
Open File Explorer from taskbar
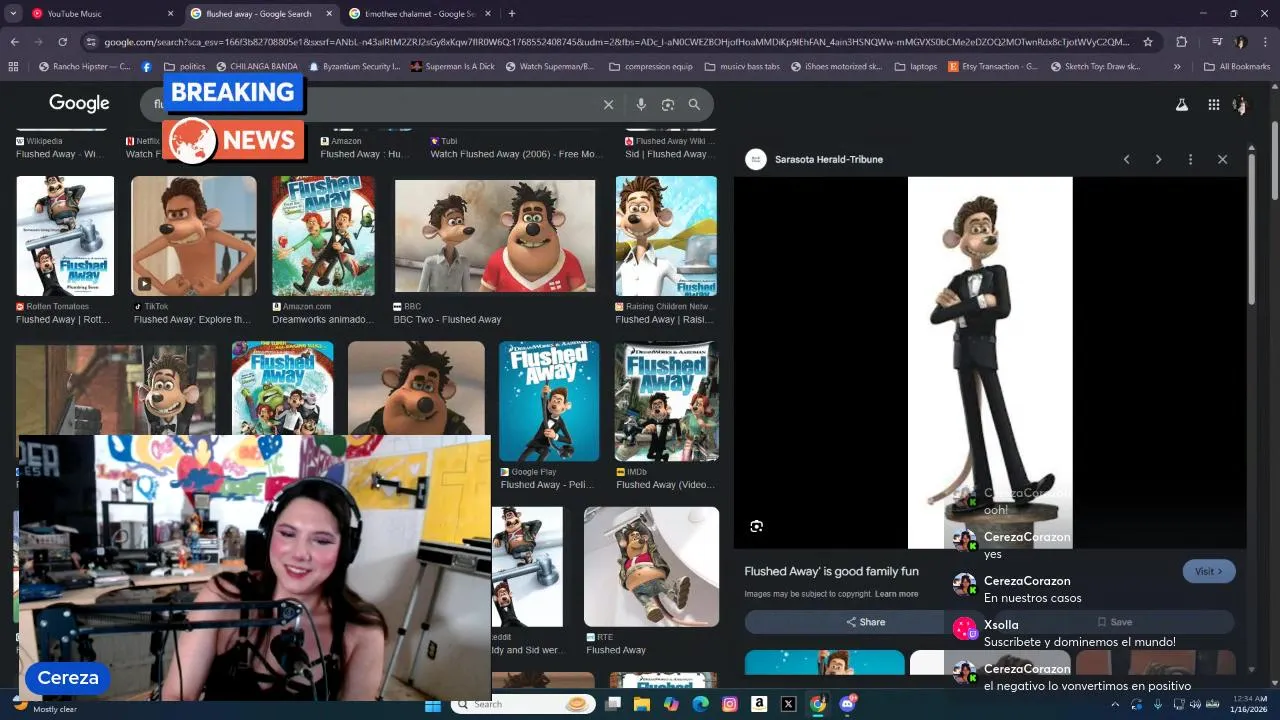tap(642, 704)
